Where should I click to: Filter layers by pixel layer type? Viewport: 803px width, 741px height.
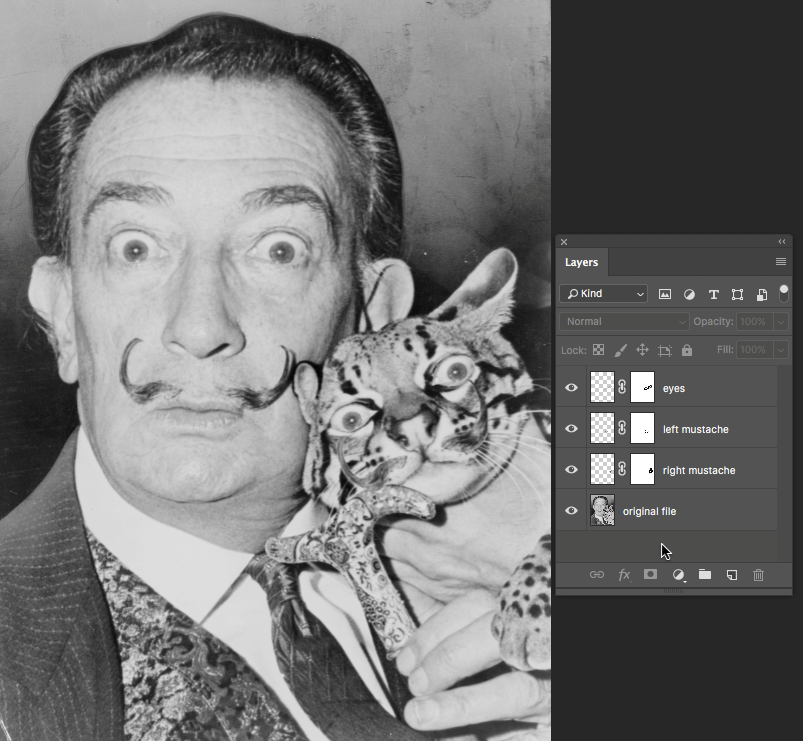pyautogui.click(x=665, y=295)
